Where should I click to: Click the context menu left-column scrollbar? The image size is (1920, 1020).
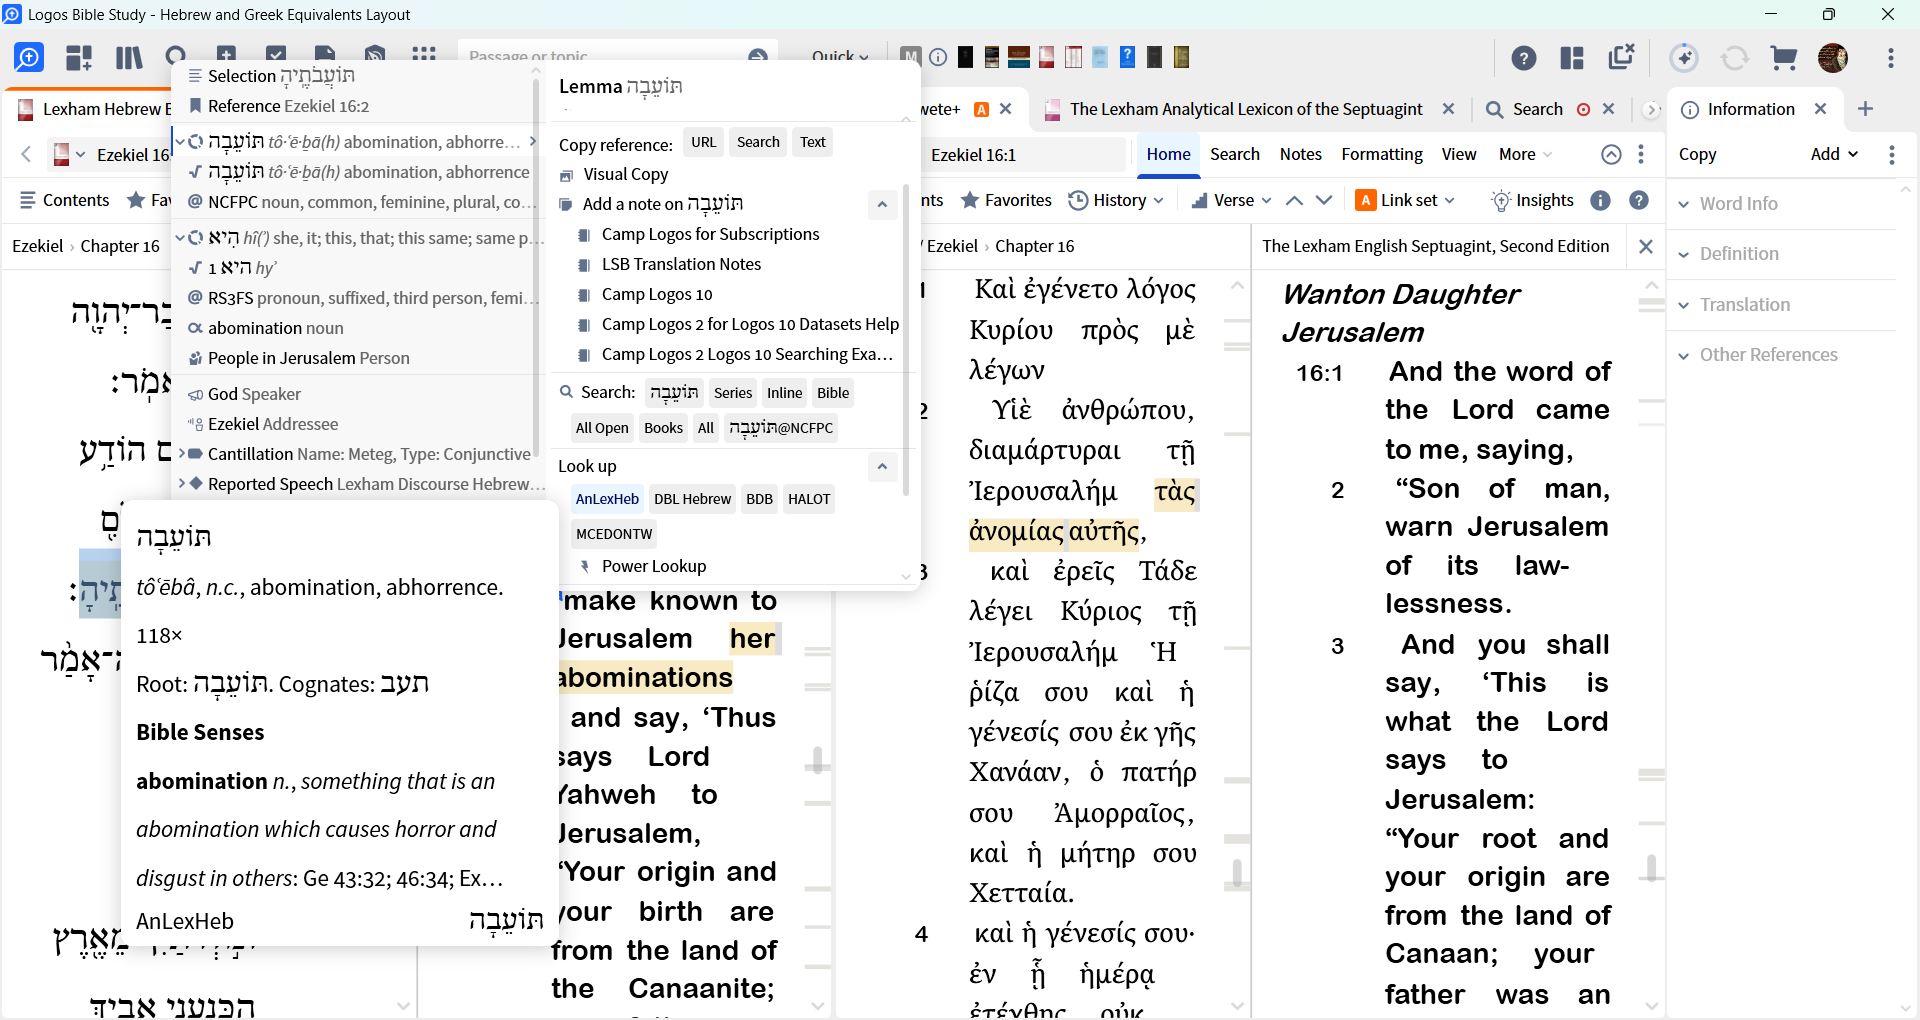[536, 270]
